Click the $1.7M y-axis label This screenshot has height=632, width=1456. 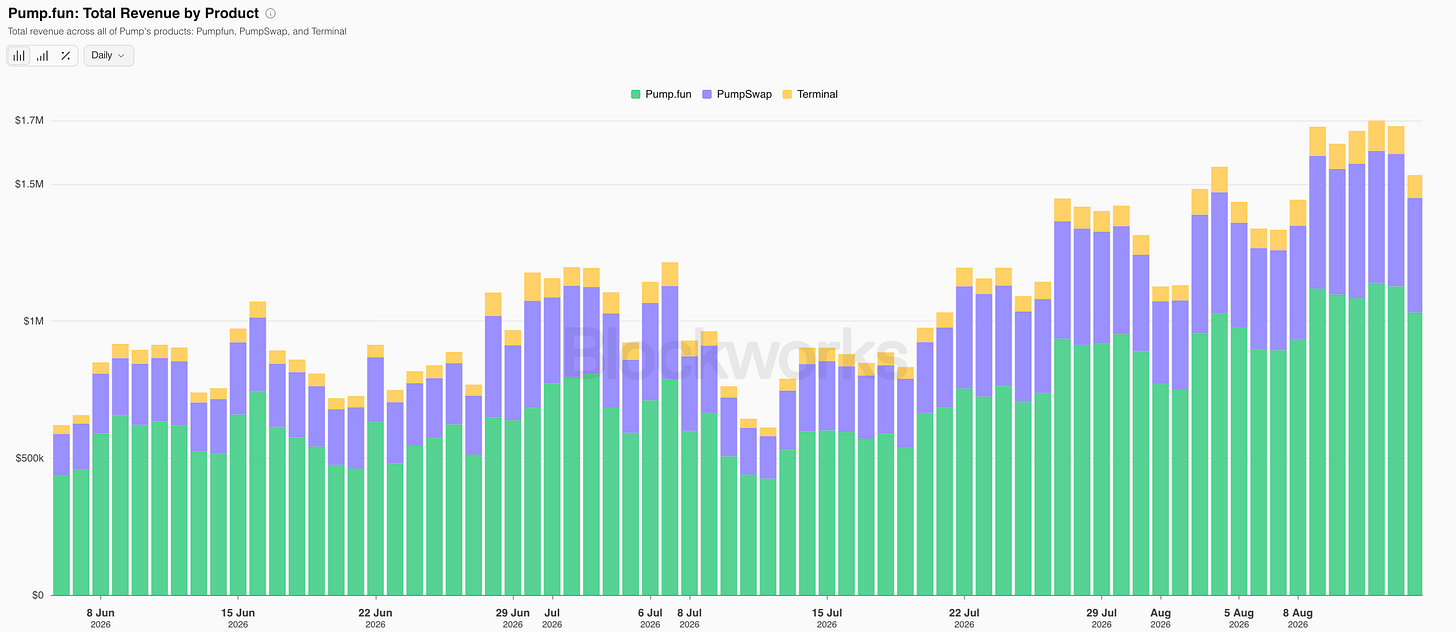pos(29,121)
